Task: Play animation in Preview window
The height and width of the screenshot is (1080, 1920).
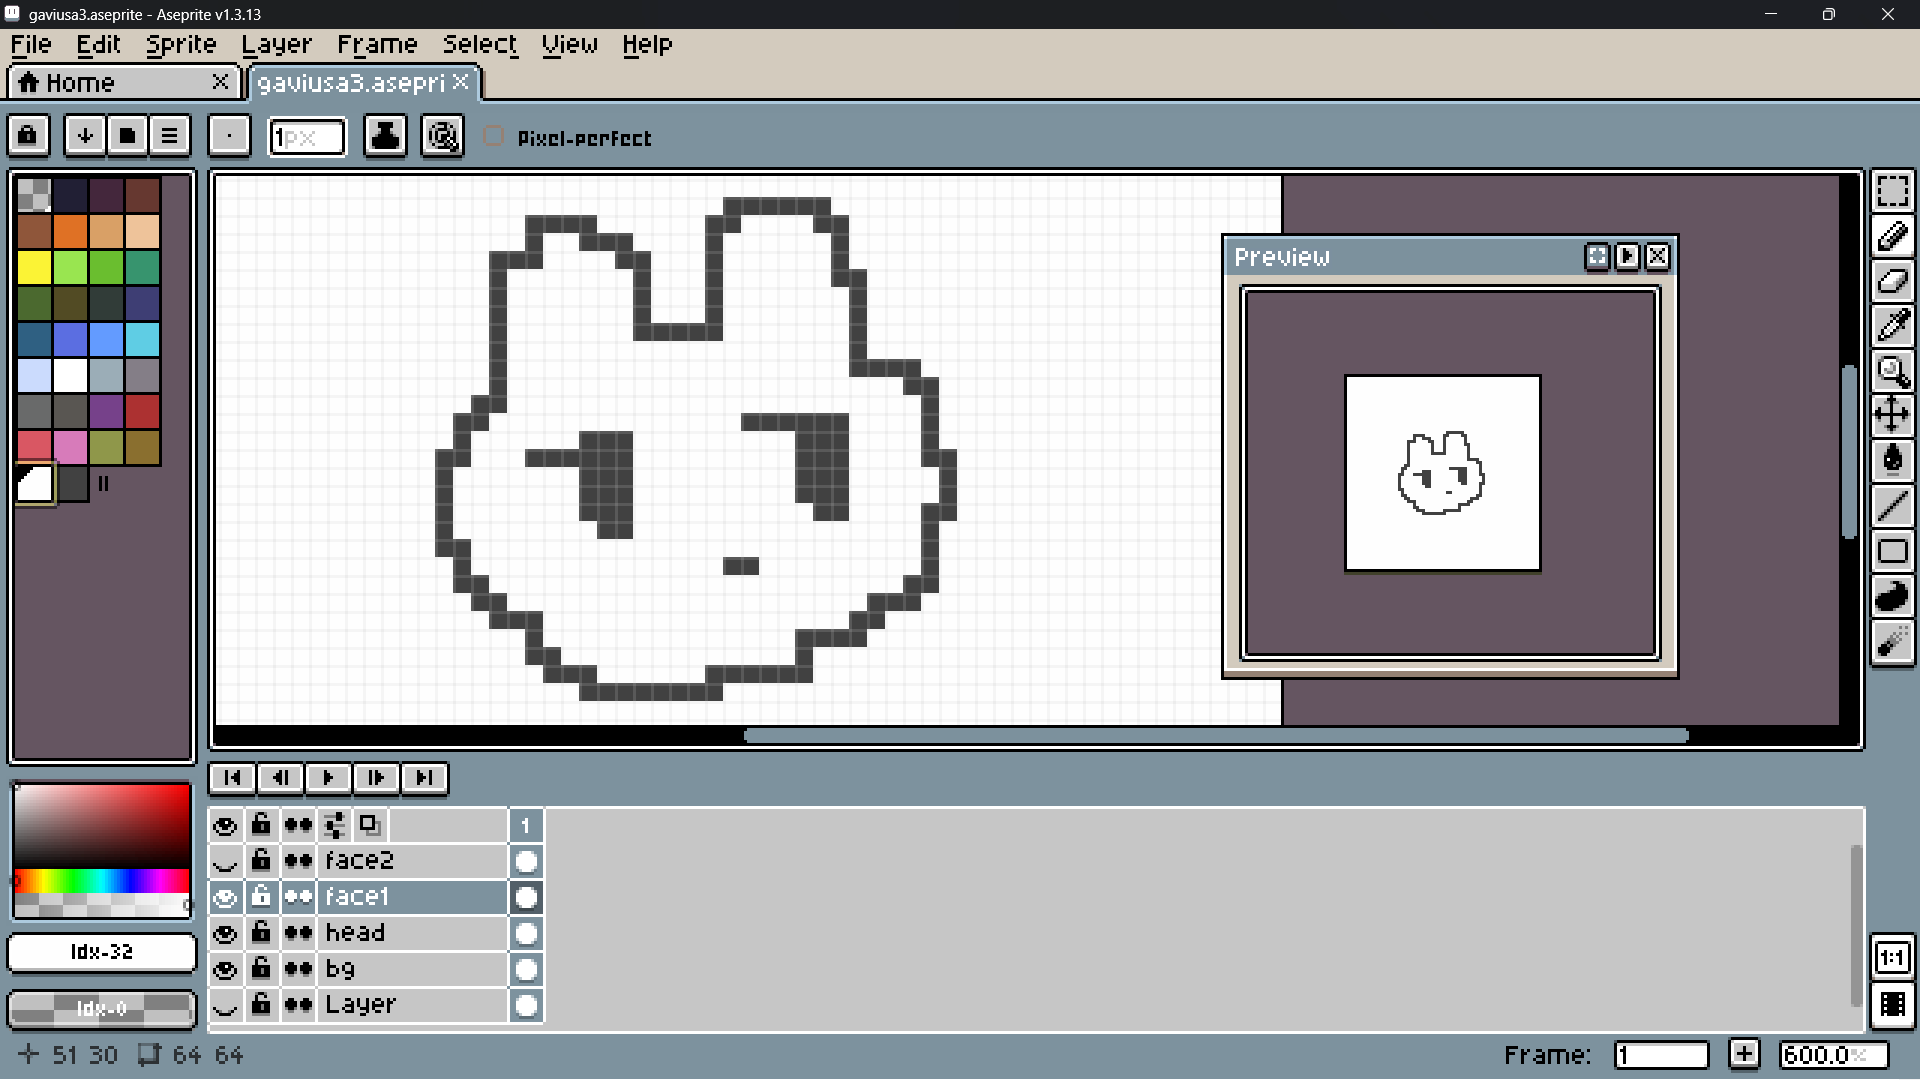Action: pos(1627,257)
